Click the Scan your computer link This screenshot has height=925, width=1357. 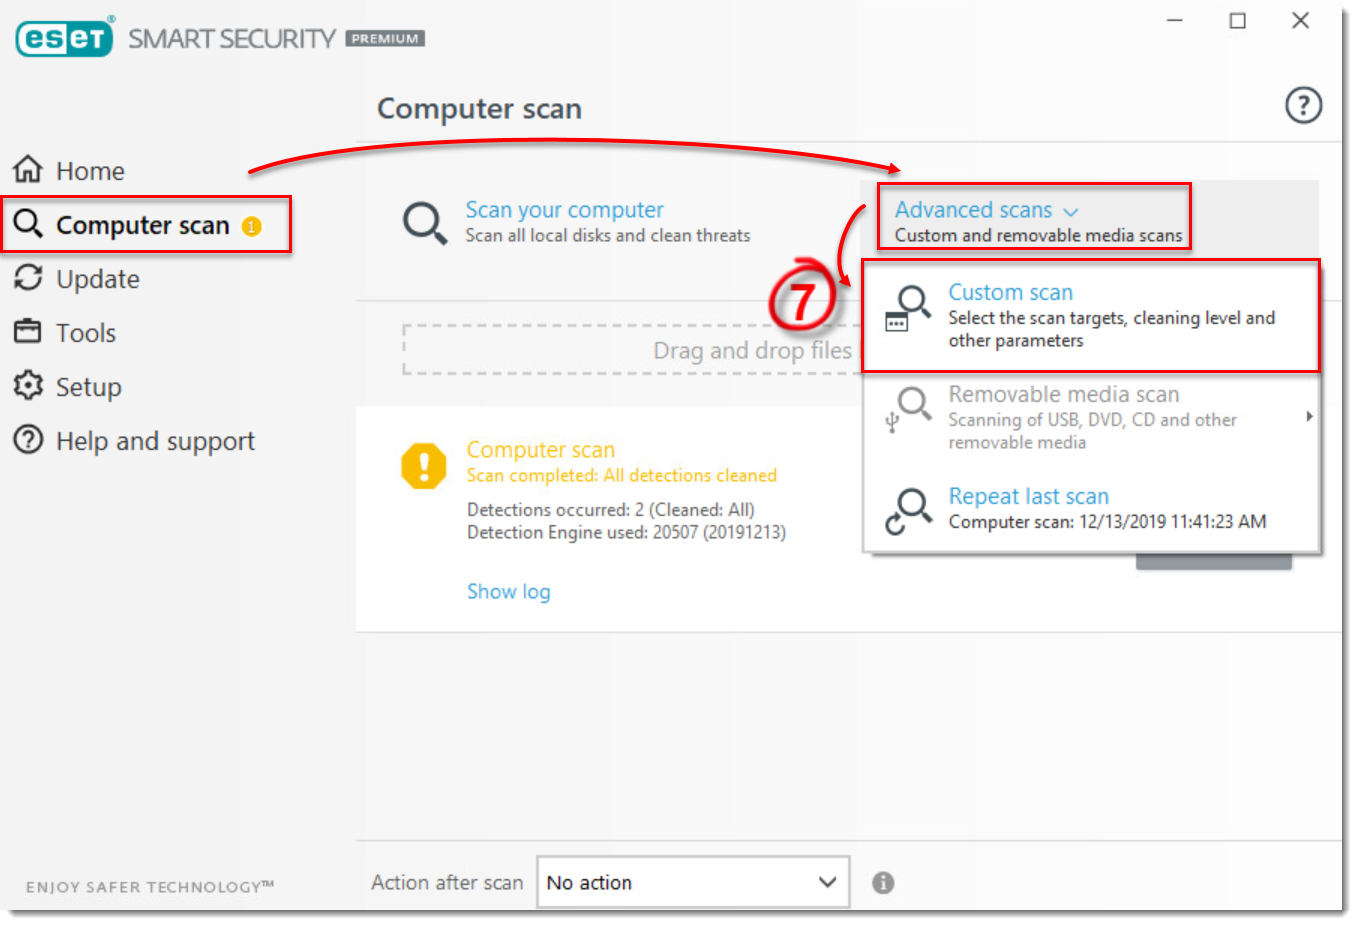point(564,209)
